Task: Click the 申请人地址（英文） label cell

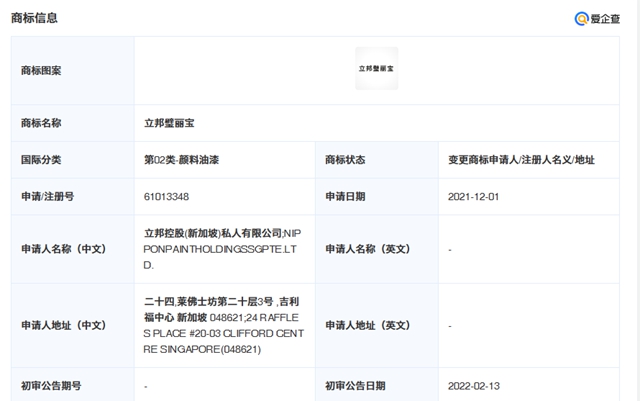Action: click(377, 325)
